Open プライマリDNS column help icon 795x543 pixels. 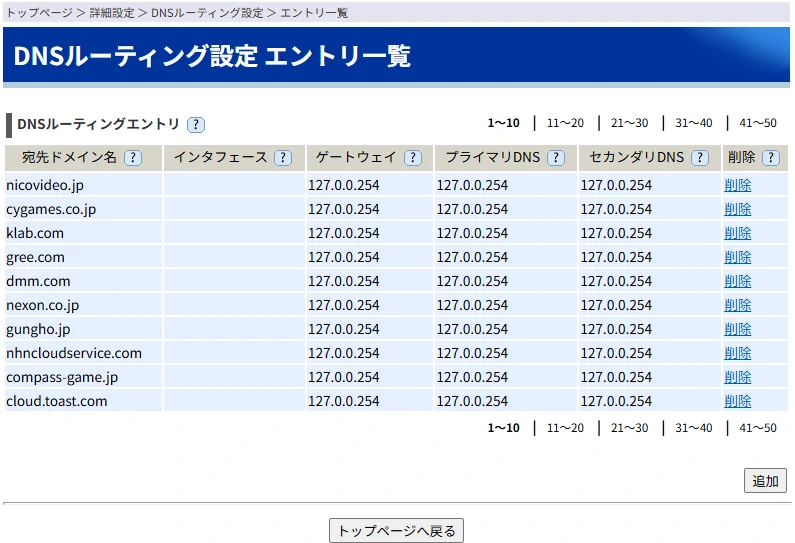(556, 158)
